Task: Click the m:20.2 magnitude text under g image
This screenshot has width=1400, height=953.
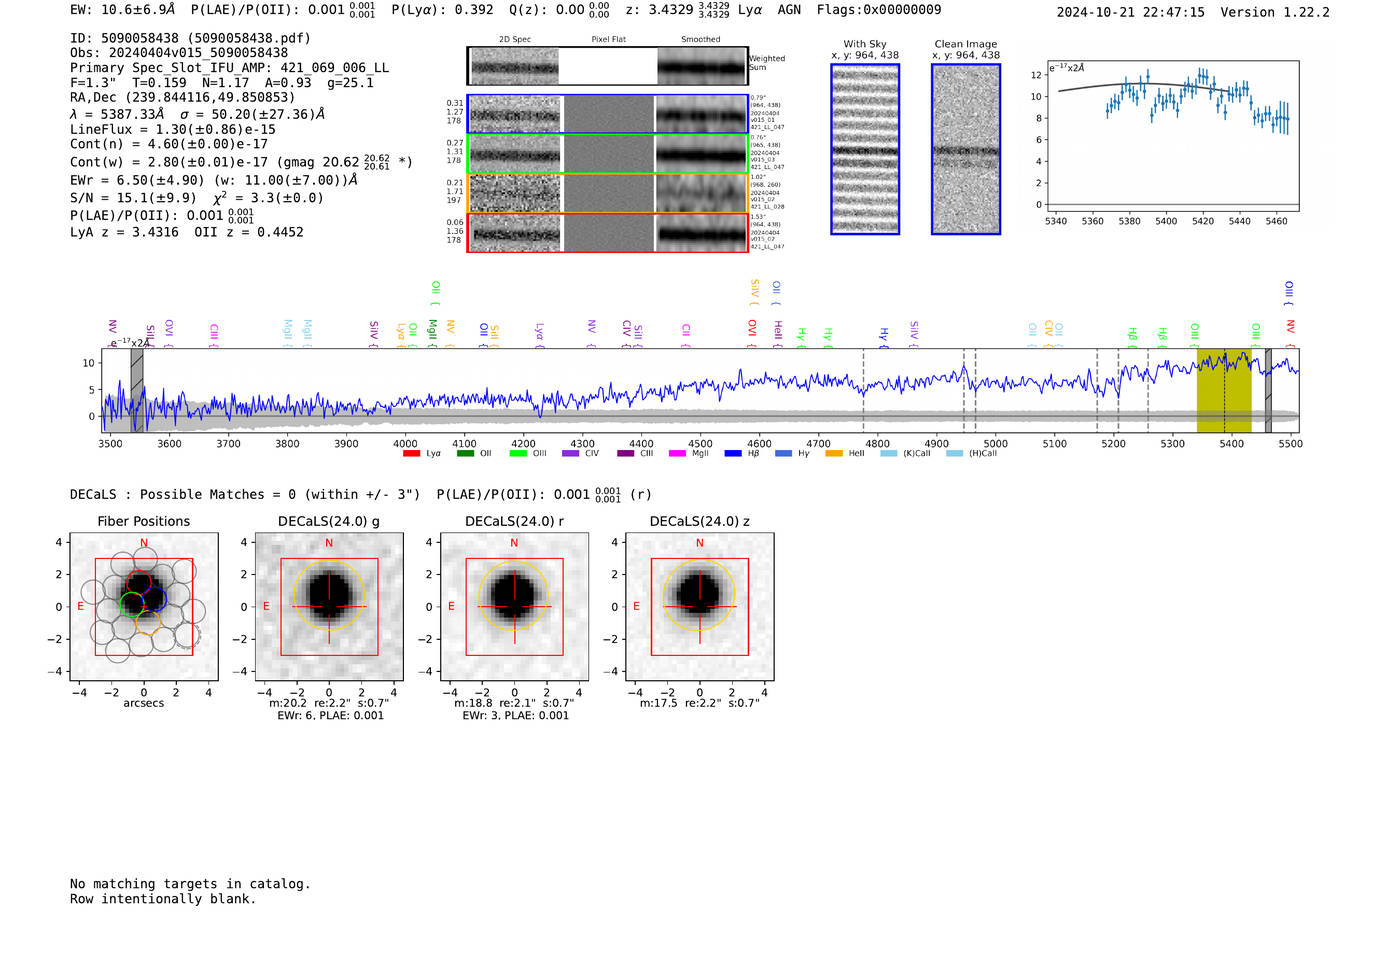Action: 288,703
